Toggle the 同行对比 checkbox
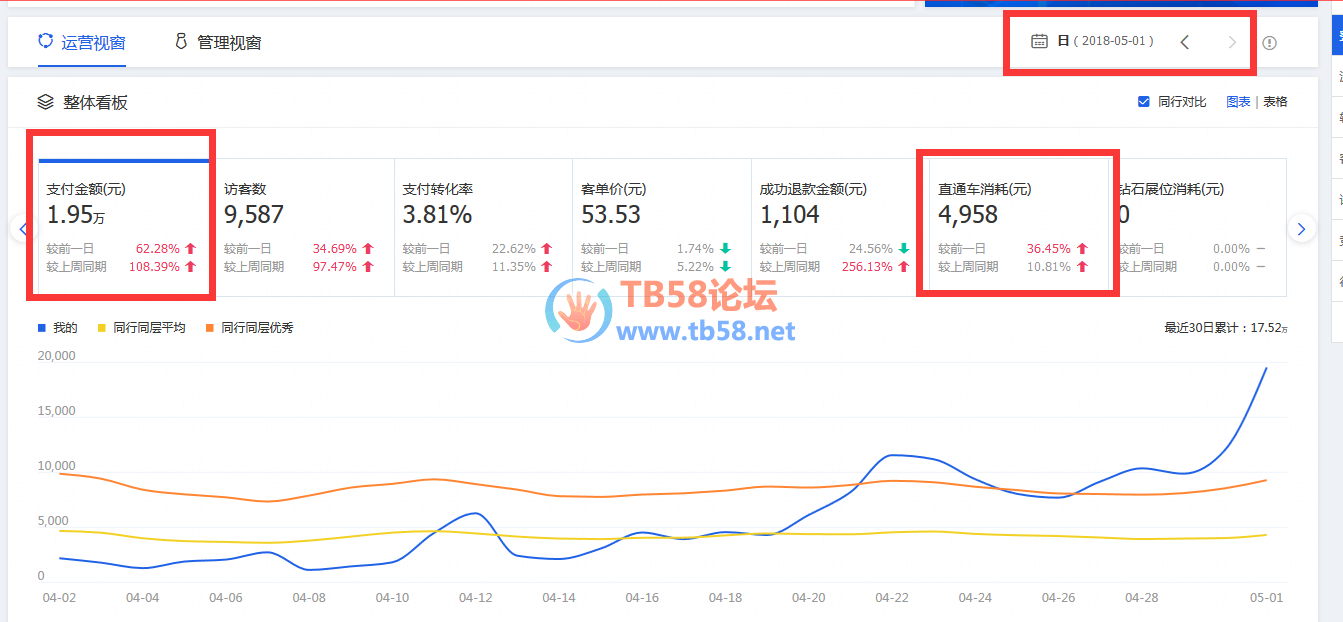The height and width of the screenshot is (622, 1343). [x=1144, y=102]
